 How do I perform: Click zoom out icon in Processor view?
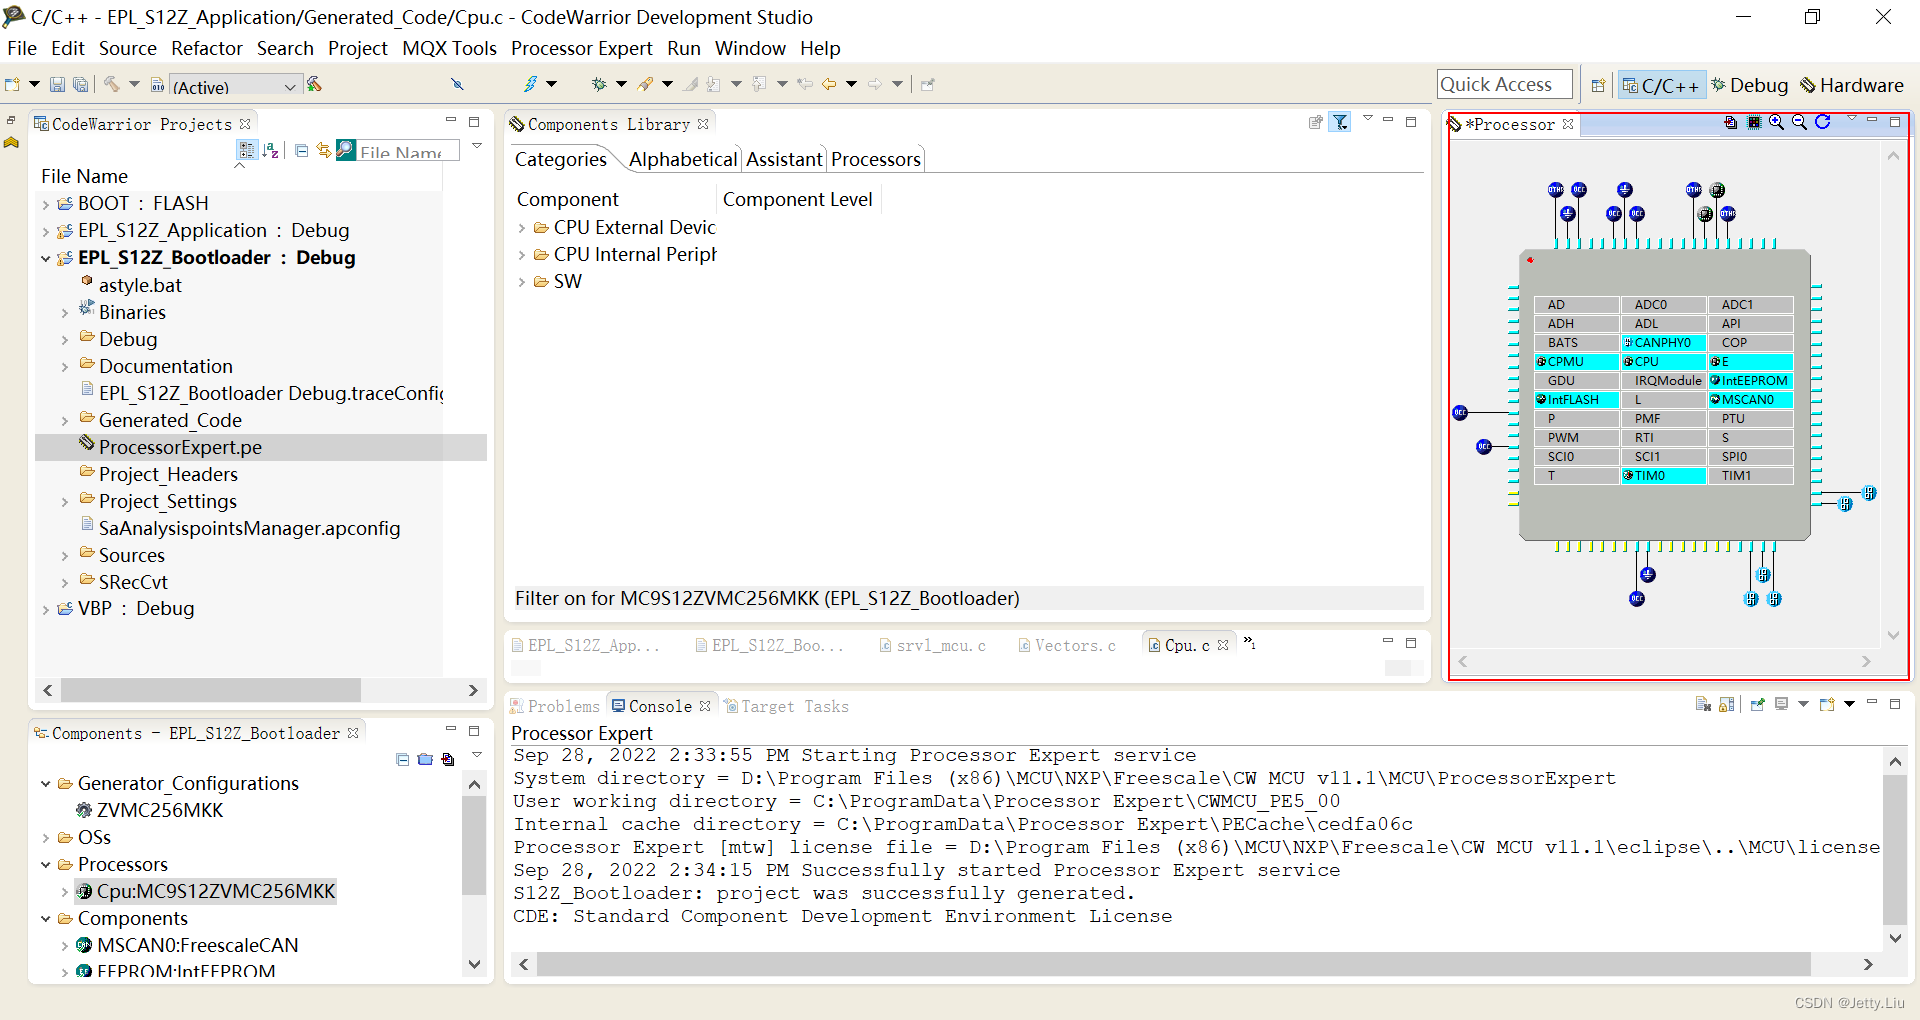click(1799, 122)
